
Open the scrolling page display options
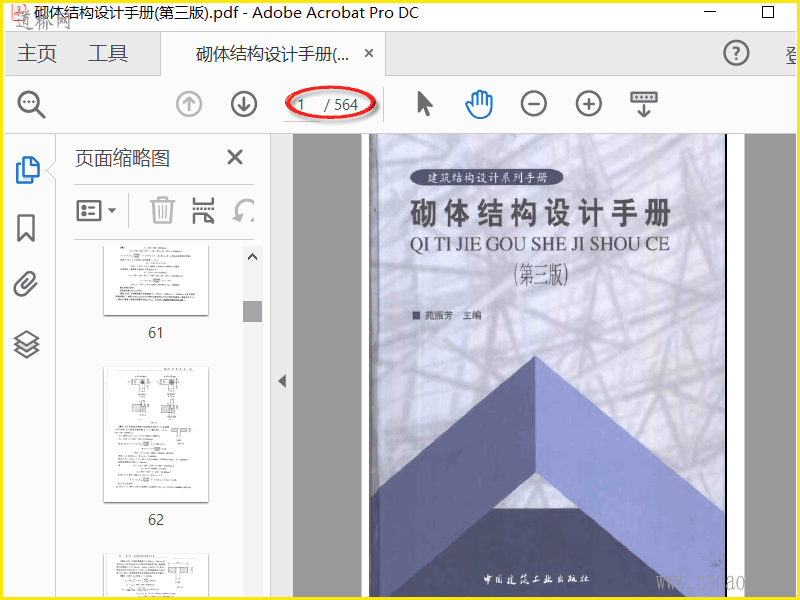click(x=644, y=104)
